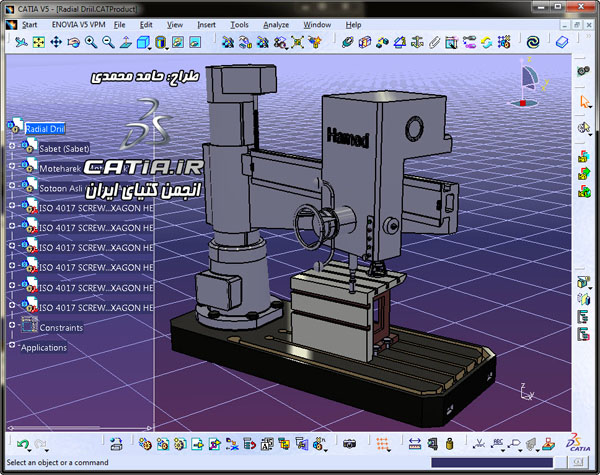
Task: Open the grid icon dropdown arrow
Action: [x=390, y=451]
